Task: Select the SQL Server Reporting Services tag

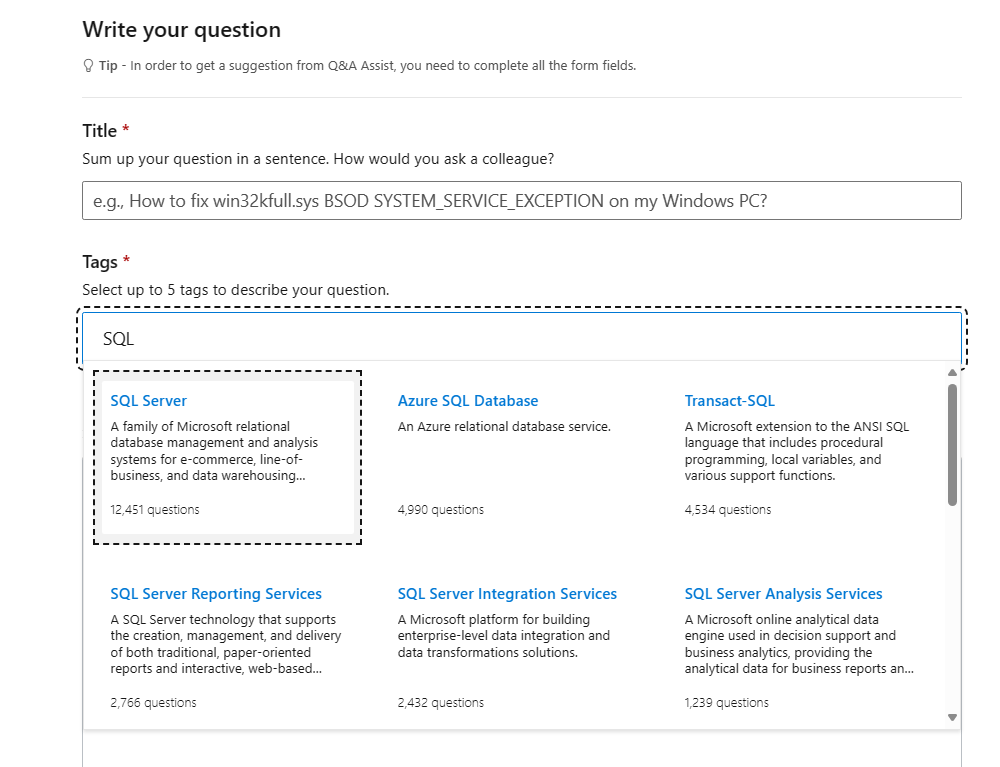Action: point(217,593)
